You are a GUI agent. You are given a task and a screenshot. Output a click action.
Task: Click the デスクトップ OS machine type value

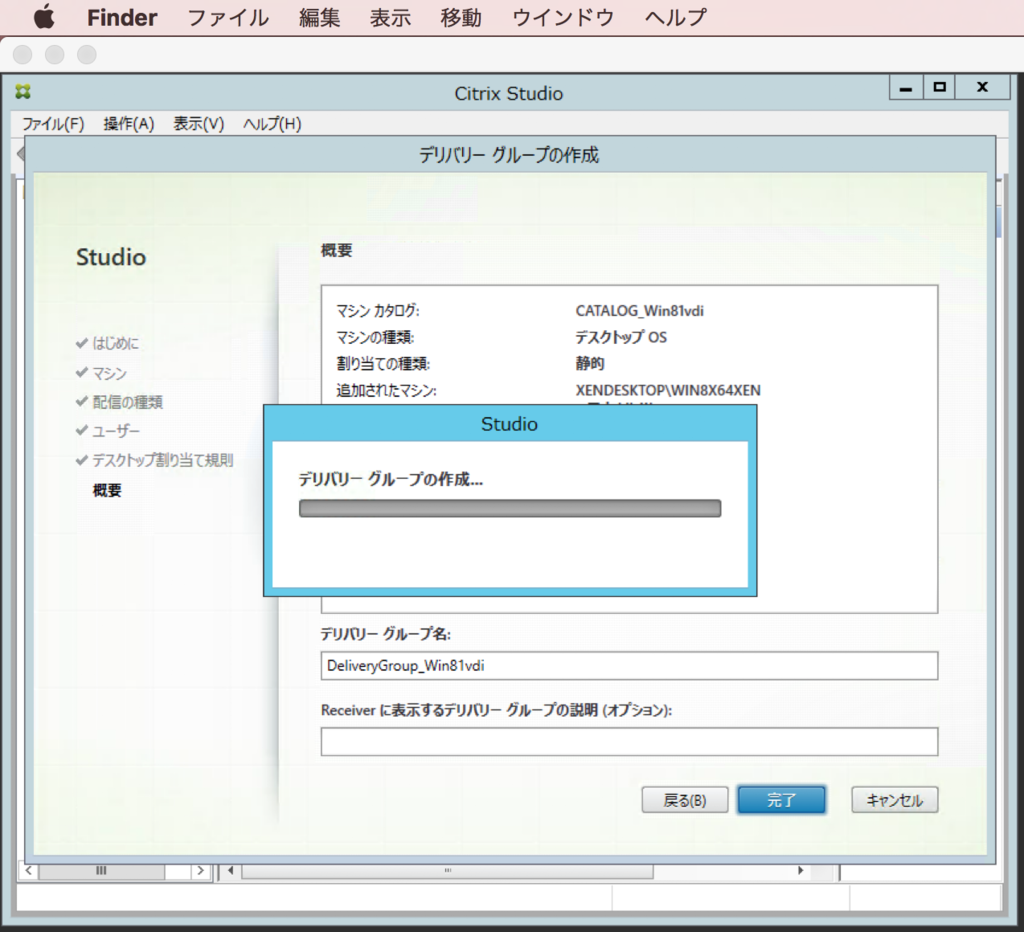point(621,337)
